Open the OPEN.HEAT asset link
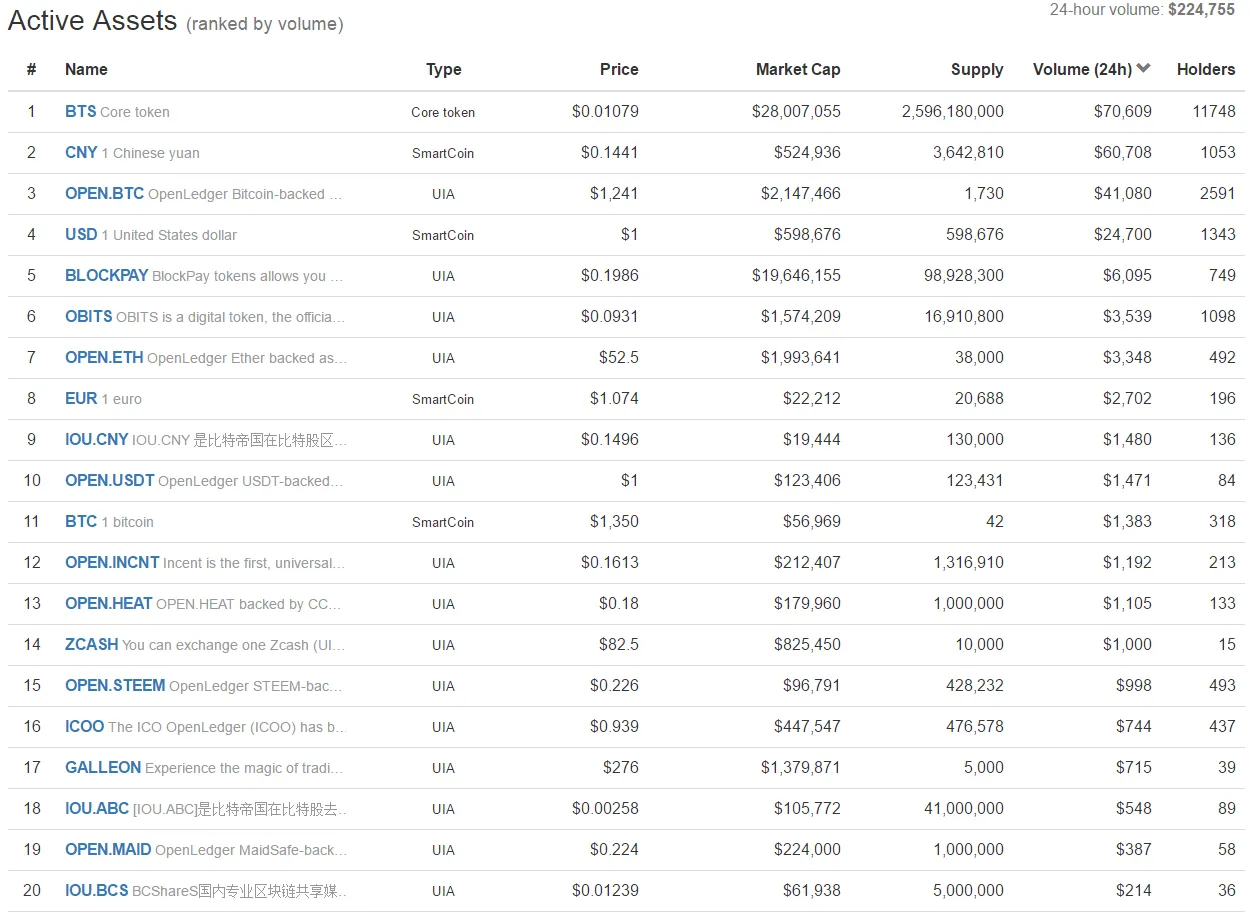This screenshot has height=915, width=1257. click(x=108, y=604)
